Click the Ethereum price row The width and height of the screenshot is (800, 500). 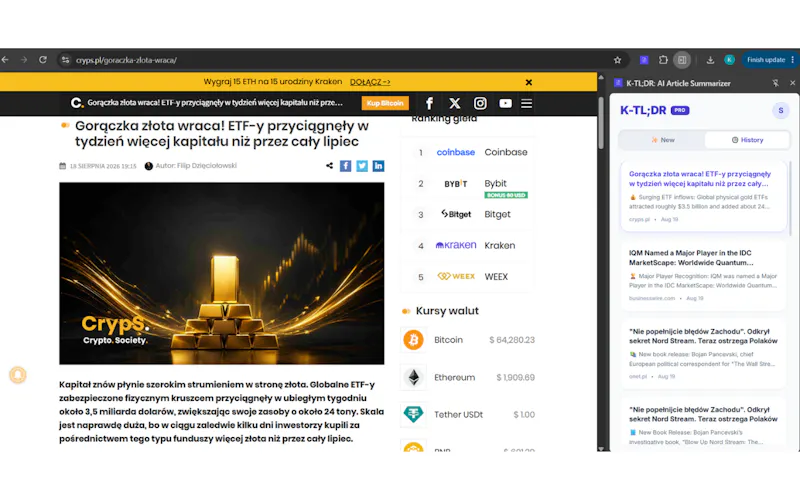pyautogui.click(x=468, y=378)
